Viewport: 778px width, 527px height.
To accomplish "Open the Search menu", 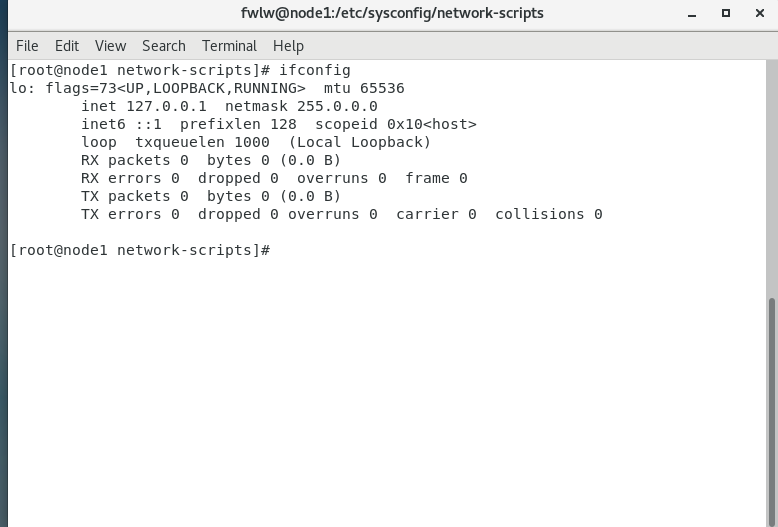I will click(x=164, y=46).
